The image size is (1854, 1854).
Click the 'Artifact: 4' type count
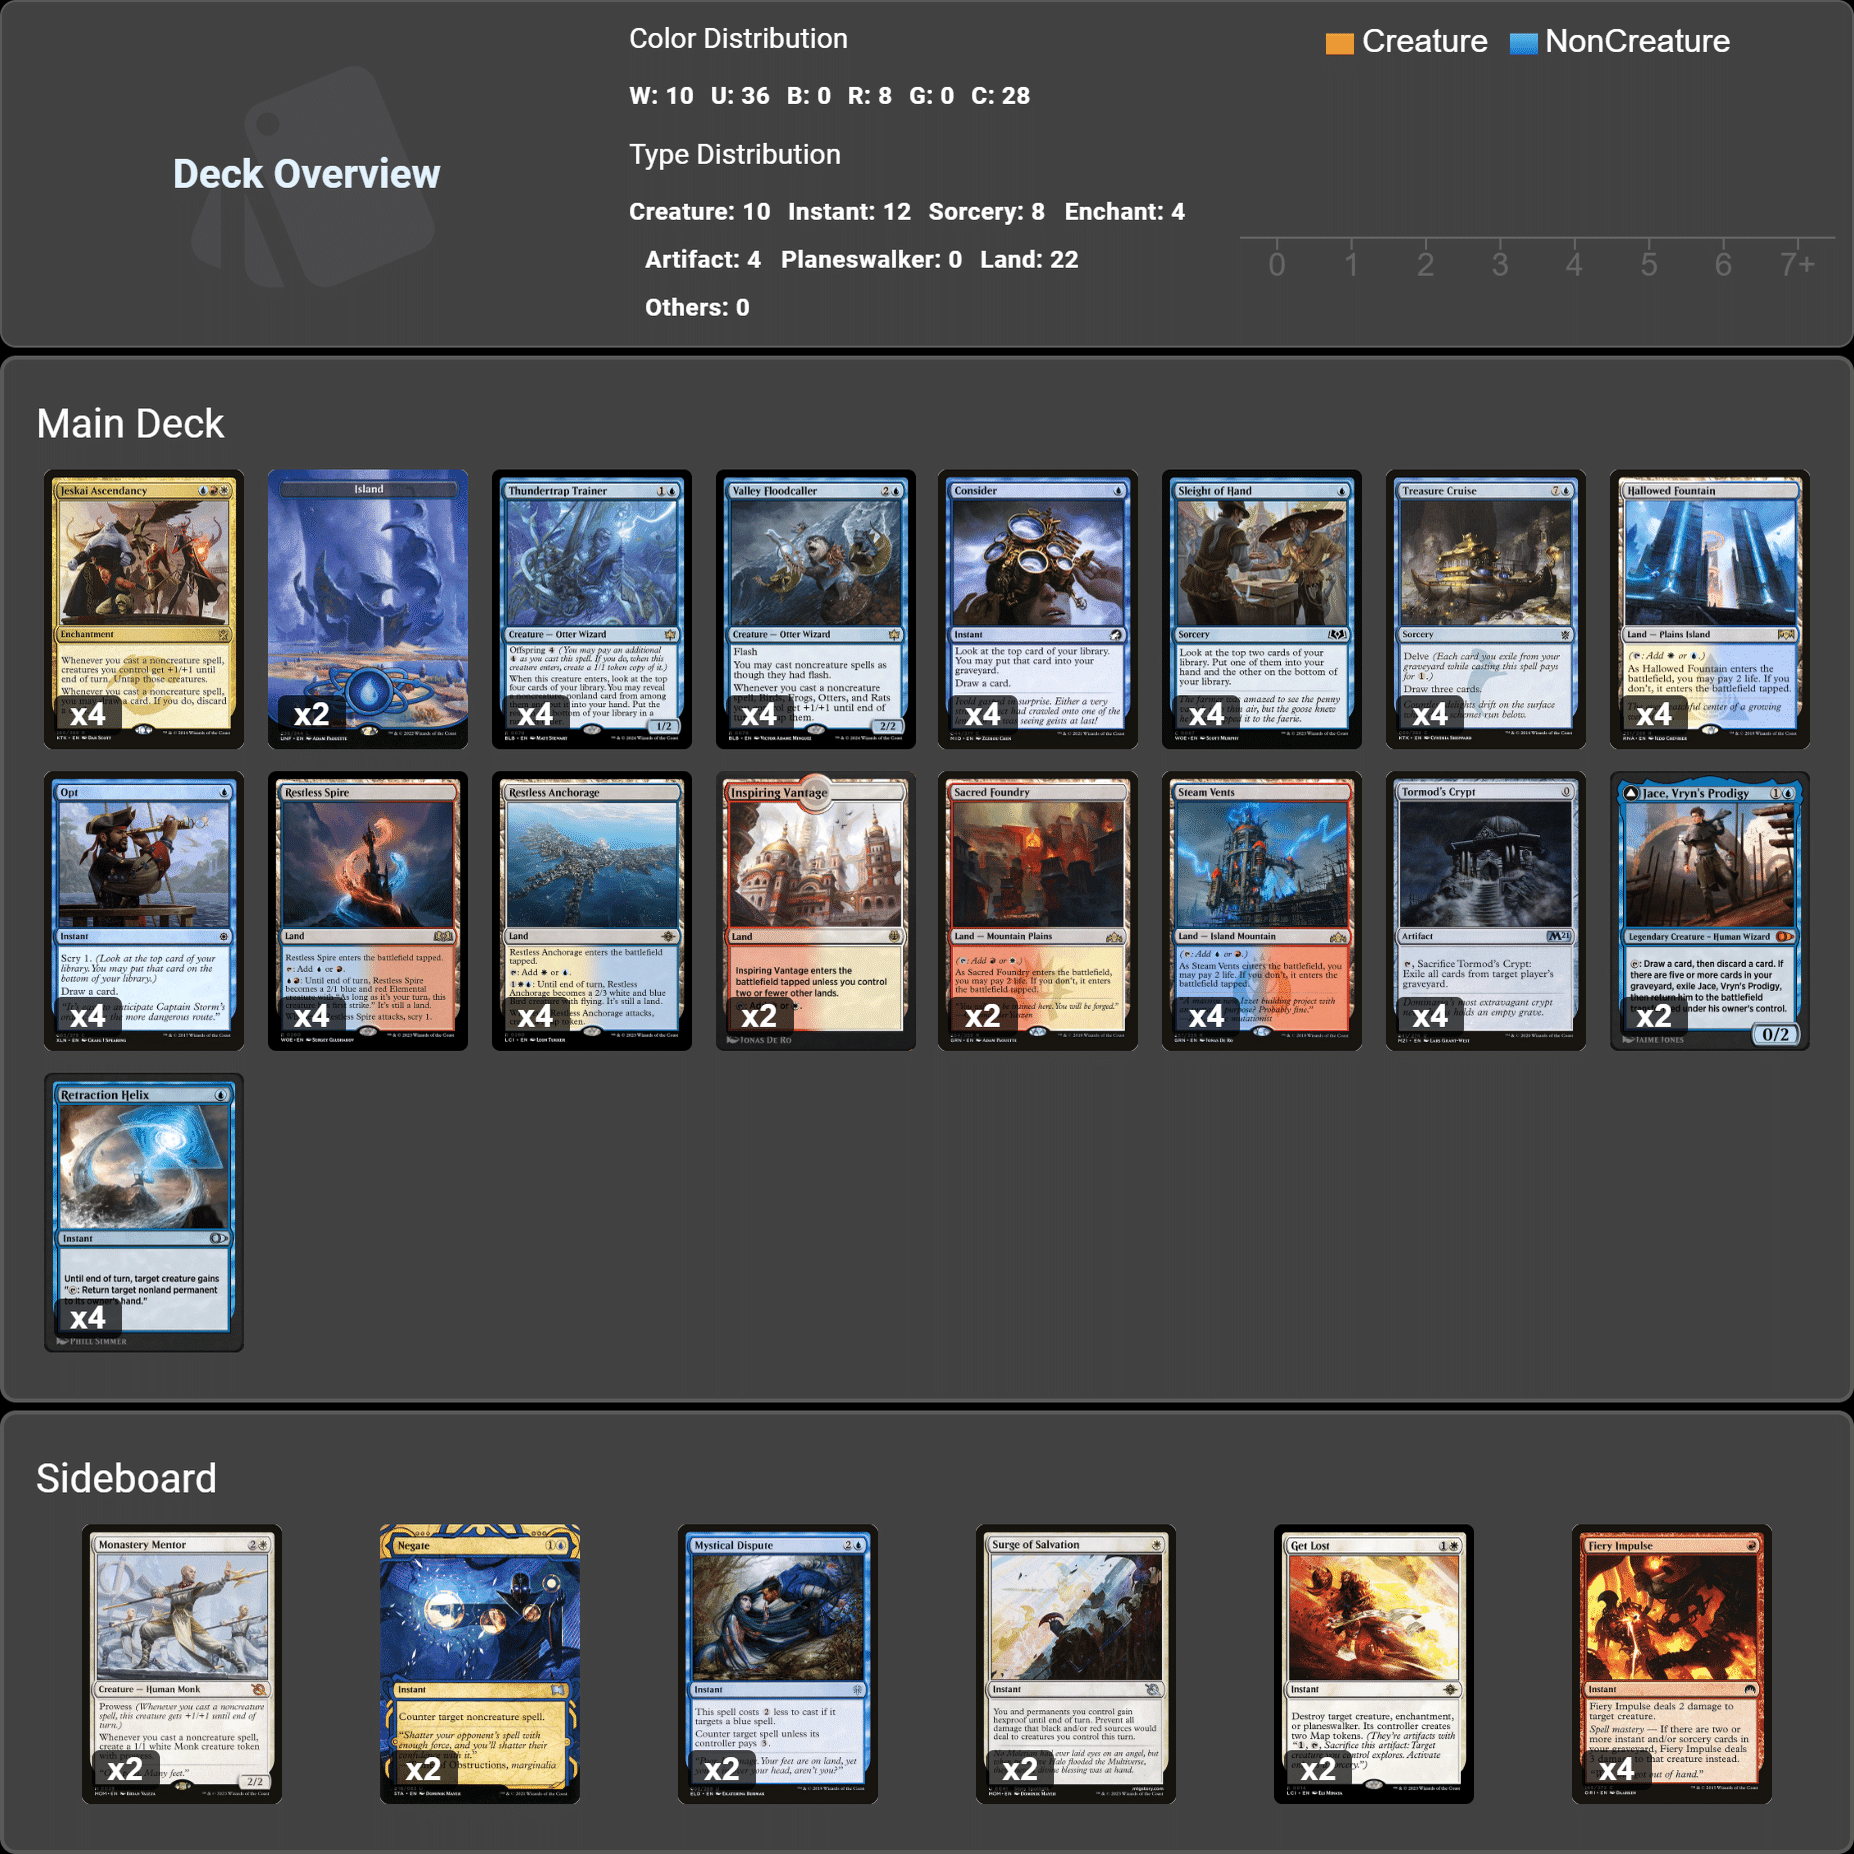tap(702, 260)
